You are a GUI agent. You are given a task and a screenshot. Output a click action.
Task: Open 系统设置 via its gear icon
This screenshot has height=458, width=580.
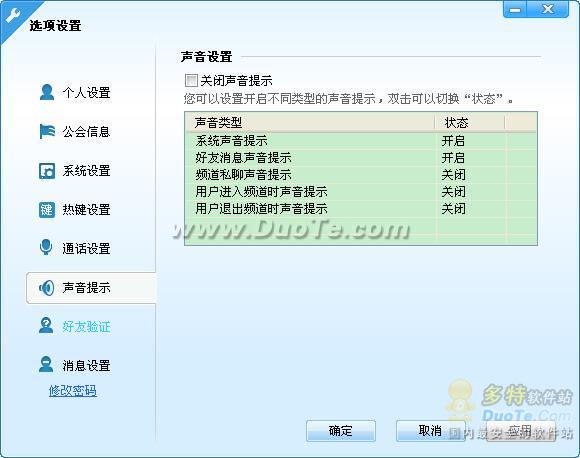(x=47, y=171)
